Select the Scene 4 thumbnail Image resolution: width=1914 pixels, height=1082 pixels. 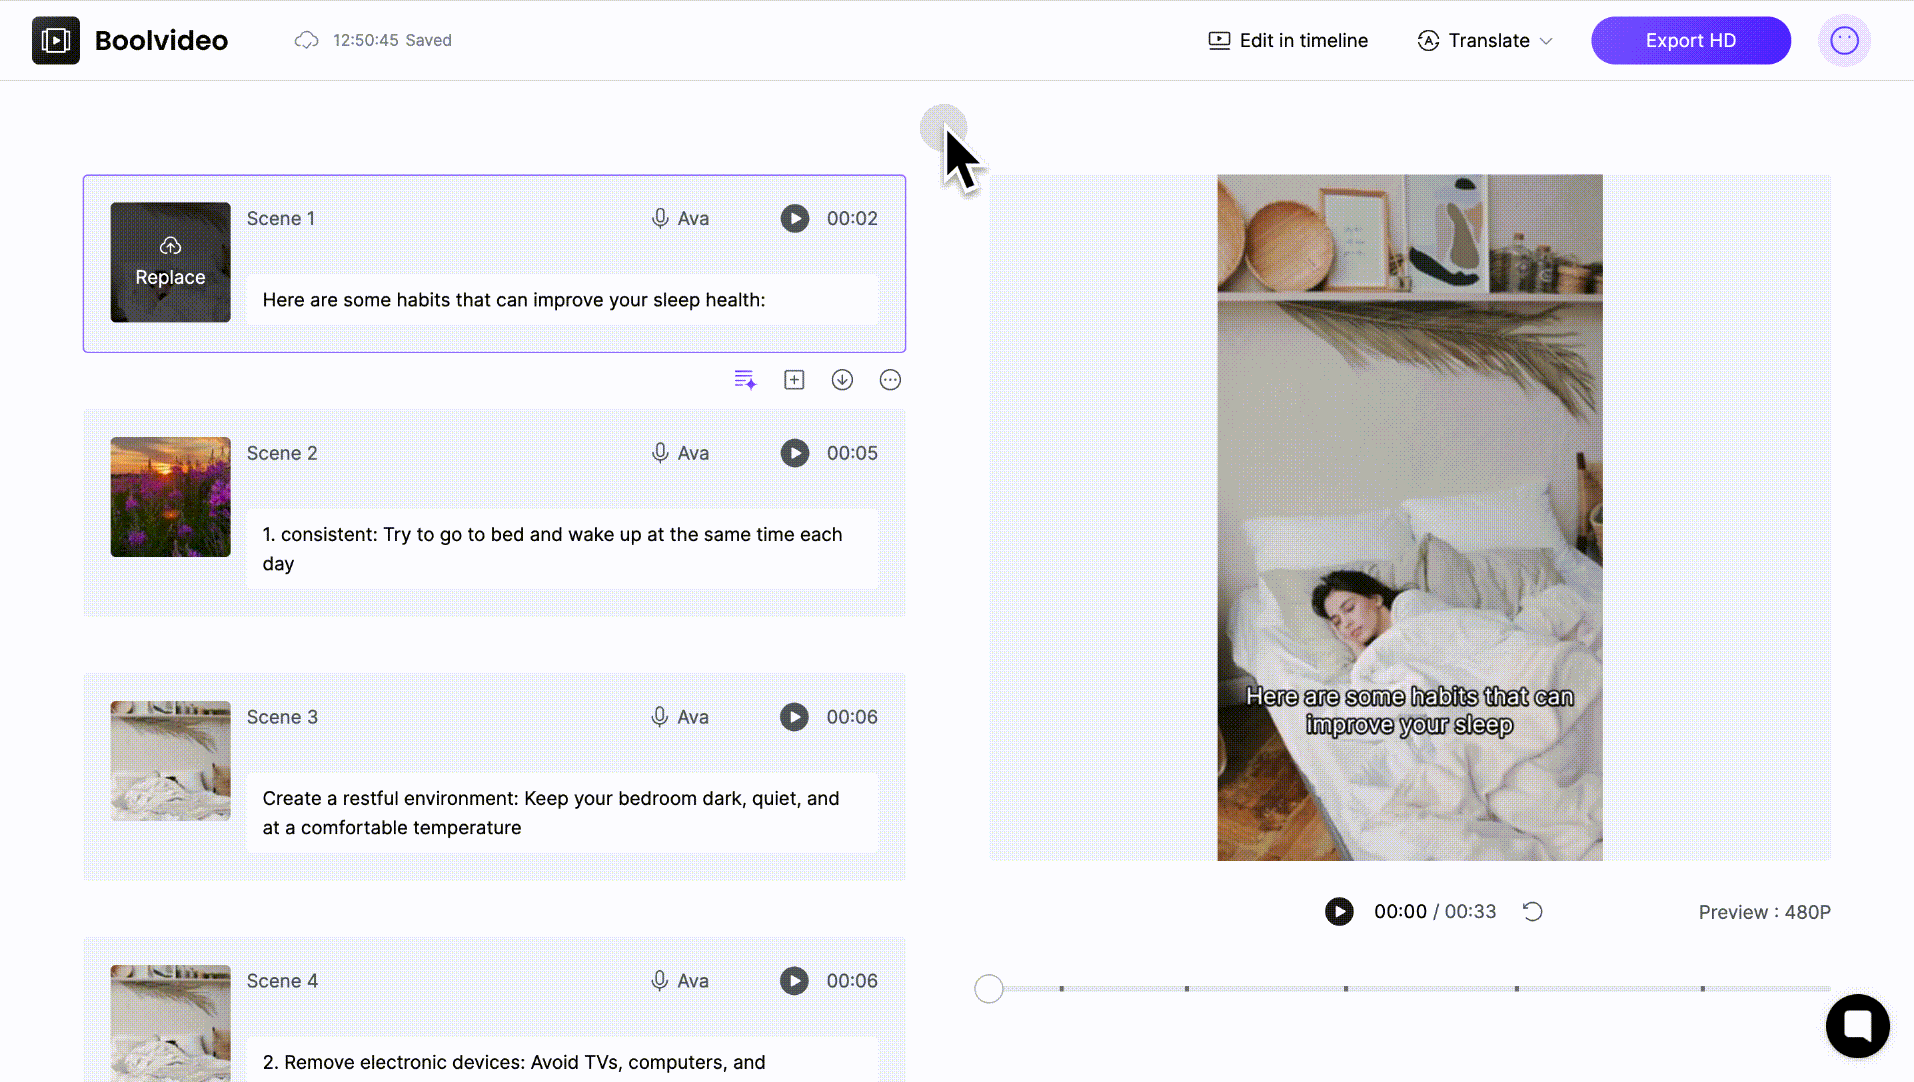[170, 1023]
